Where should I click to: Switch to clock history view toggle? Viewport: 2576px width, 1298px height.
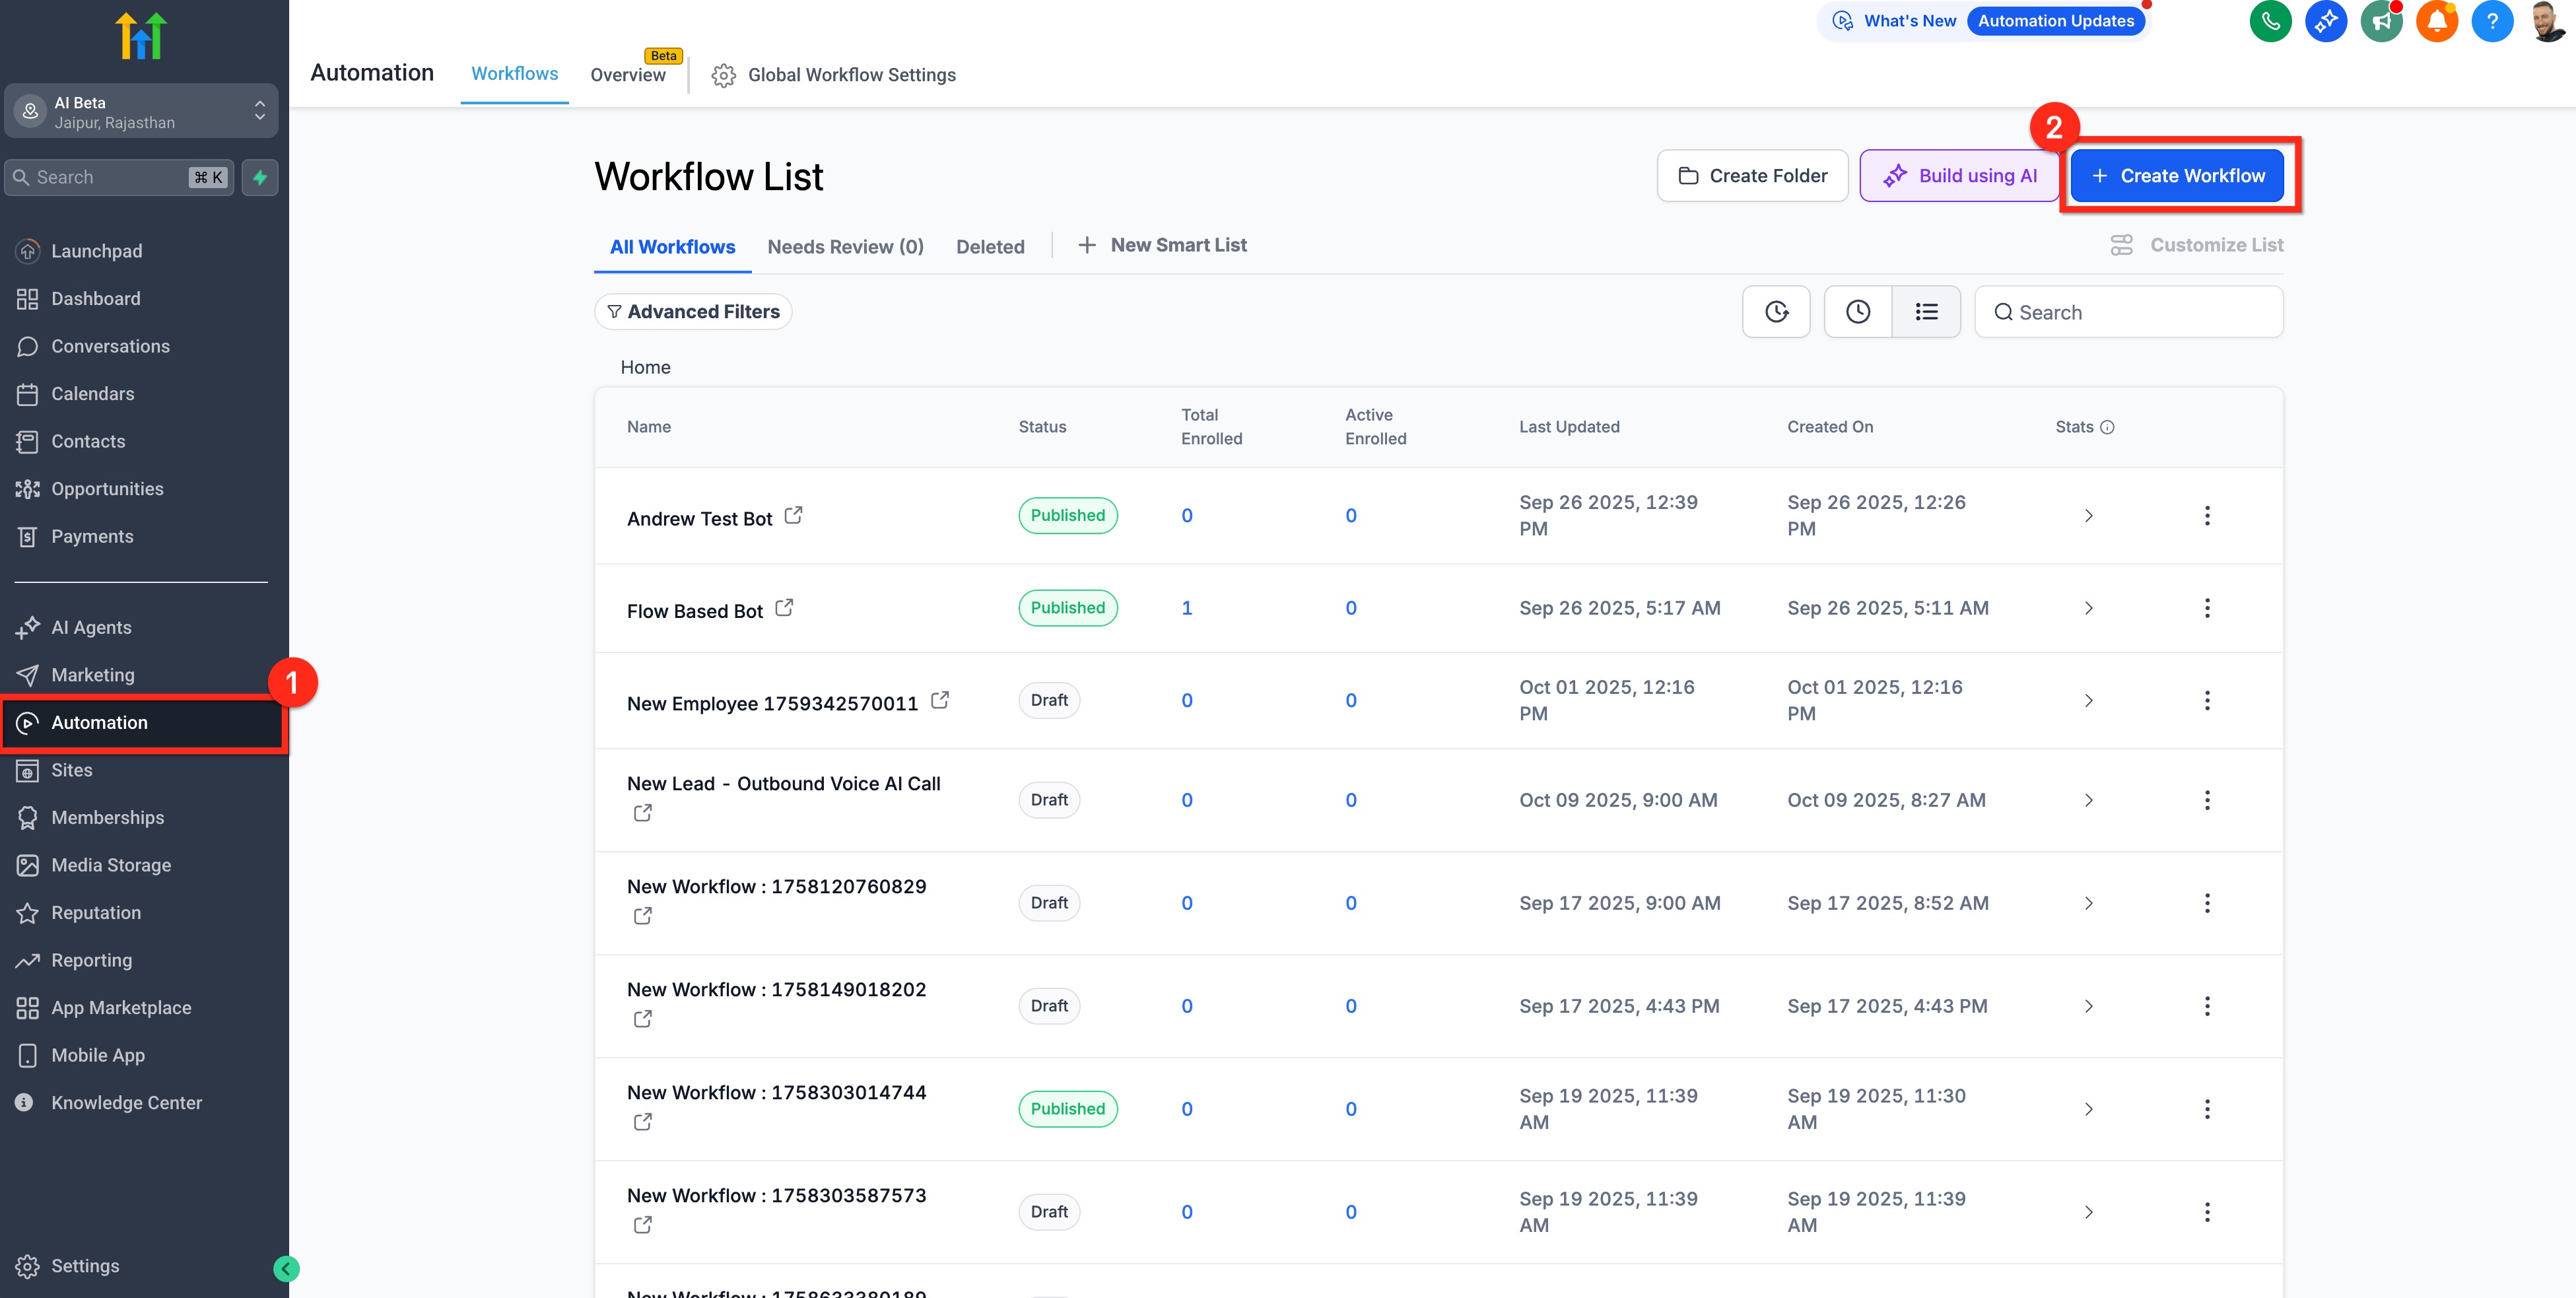[1857, 312]
